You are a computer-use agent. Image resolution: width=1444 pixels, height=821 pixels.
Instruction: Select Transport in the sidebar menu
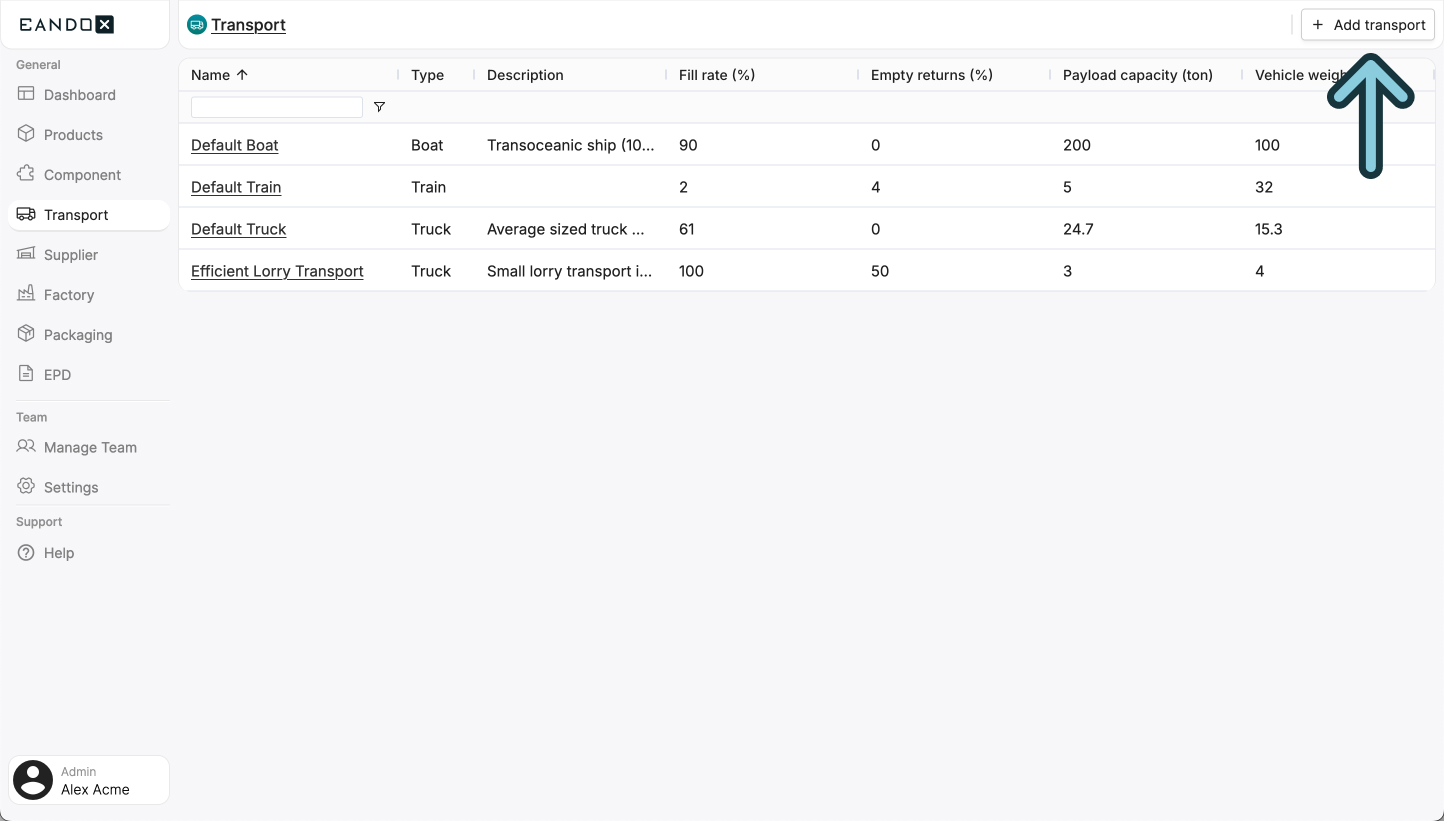76,214
